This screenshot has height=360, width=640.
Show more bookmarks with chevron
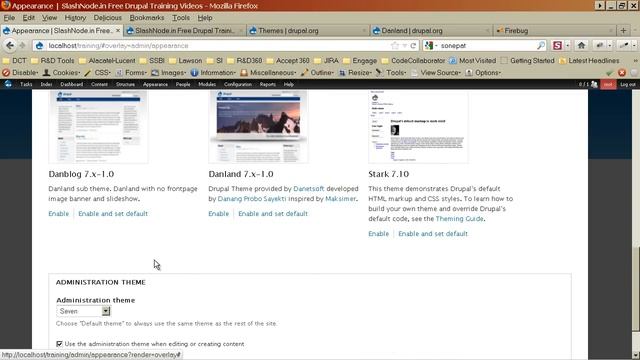[x=635, y=60]
